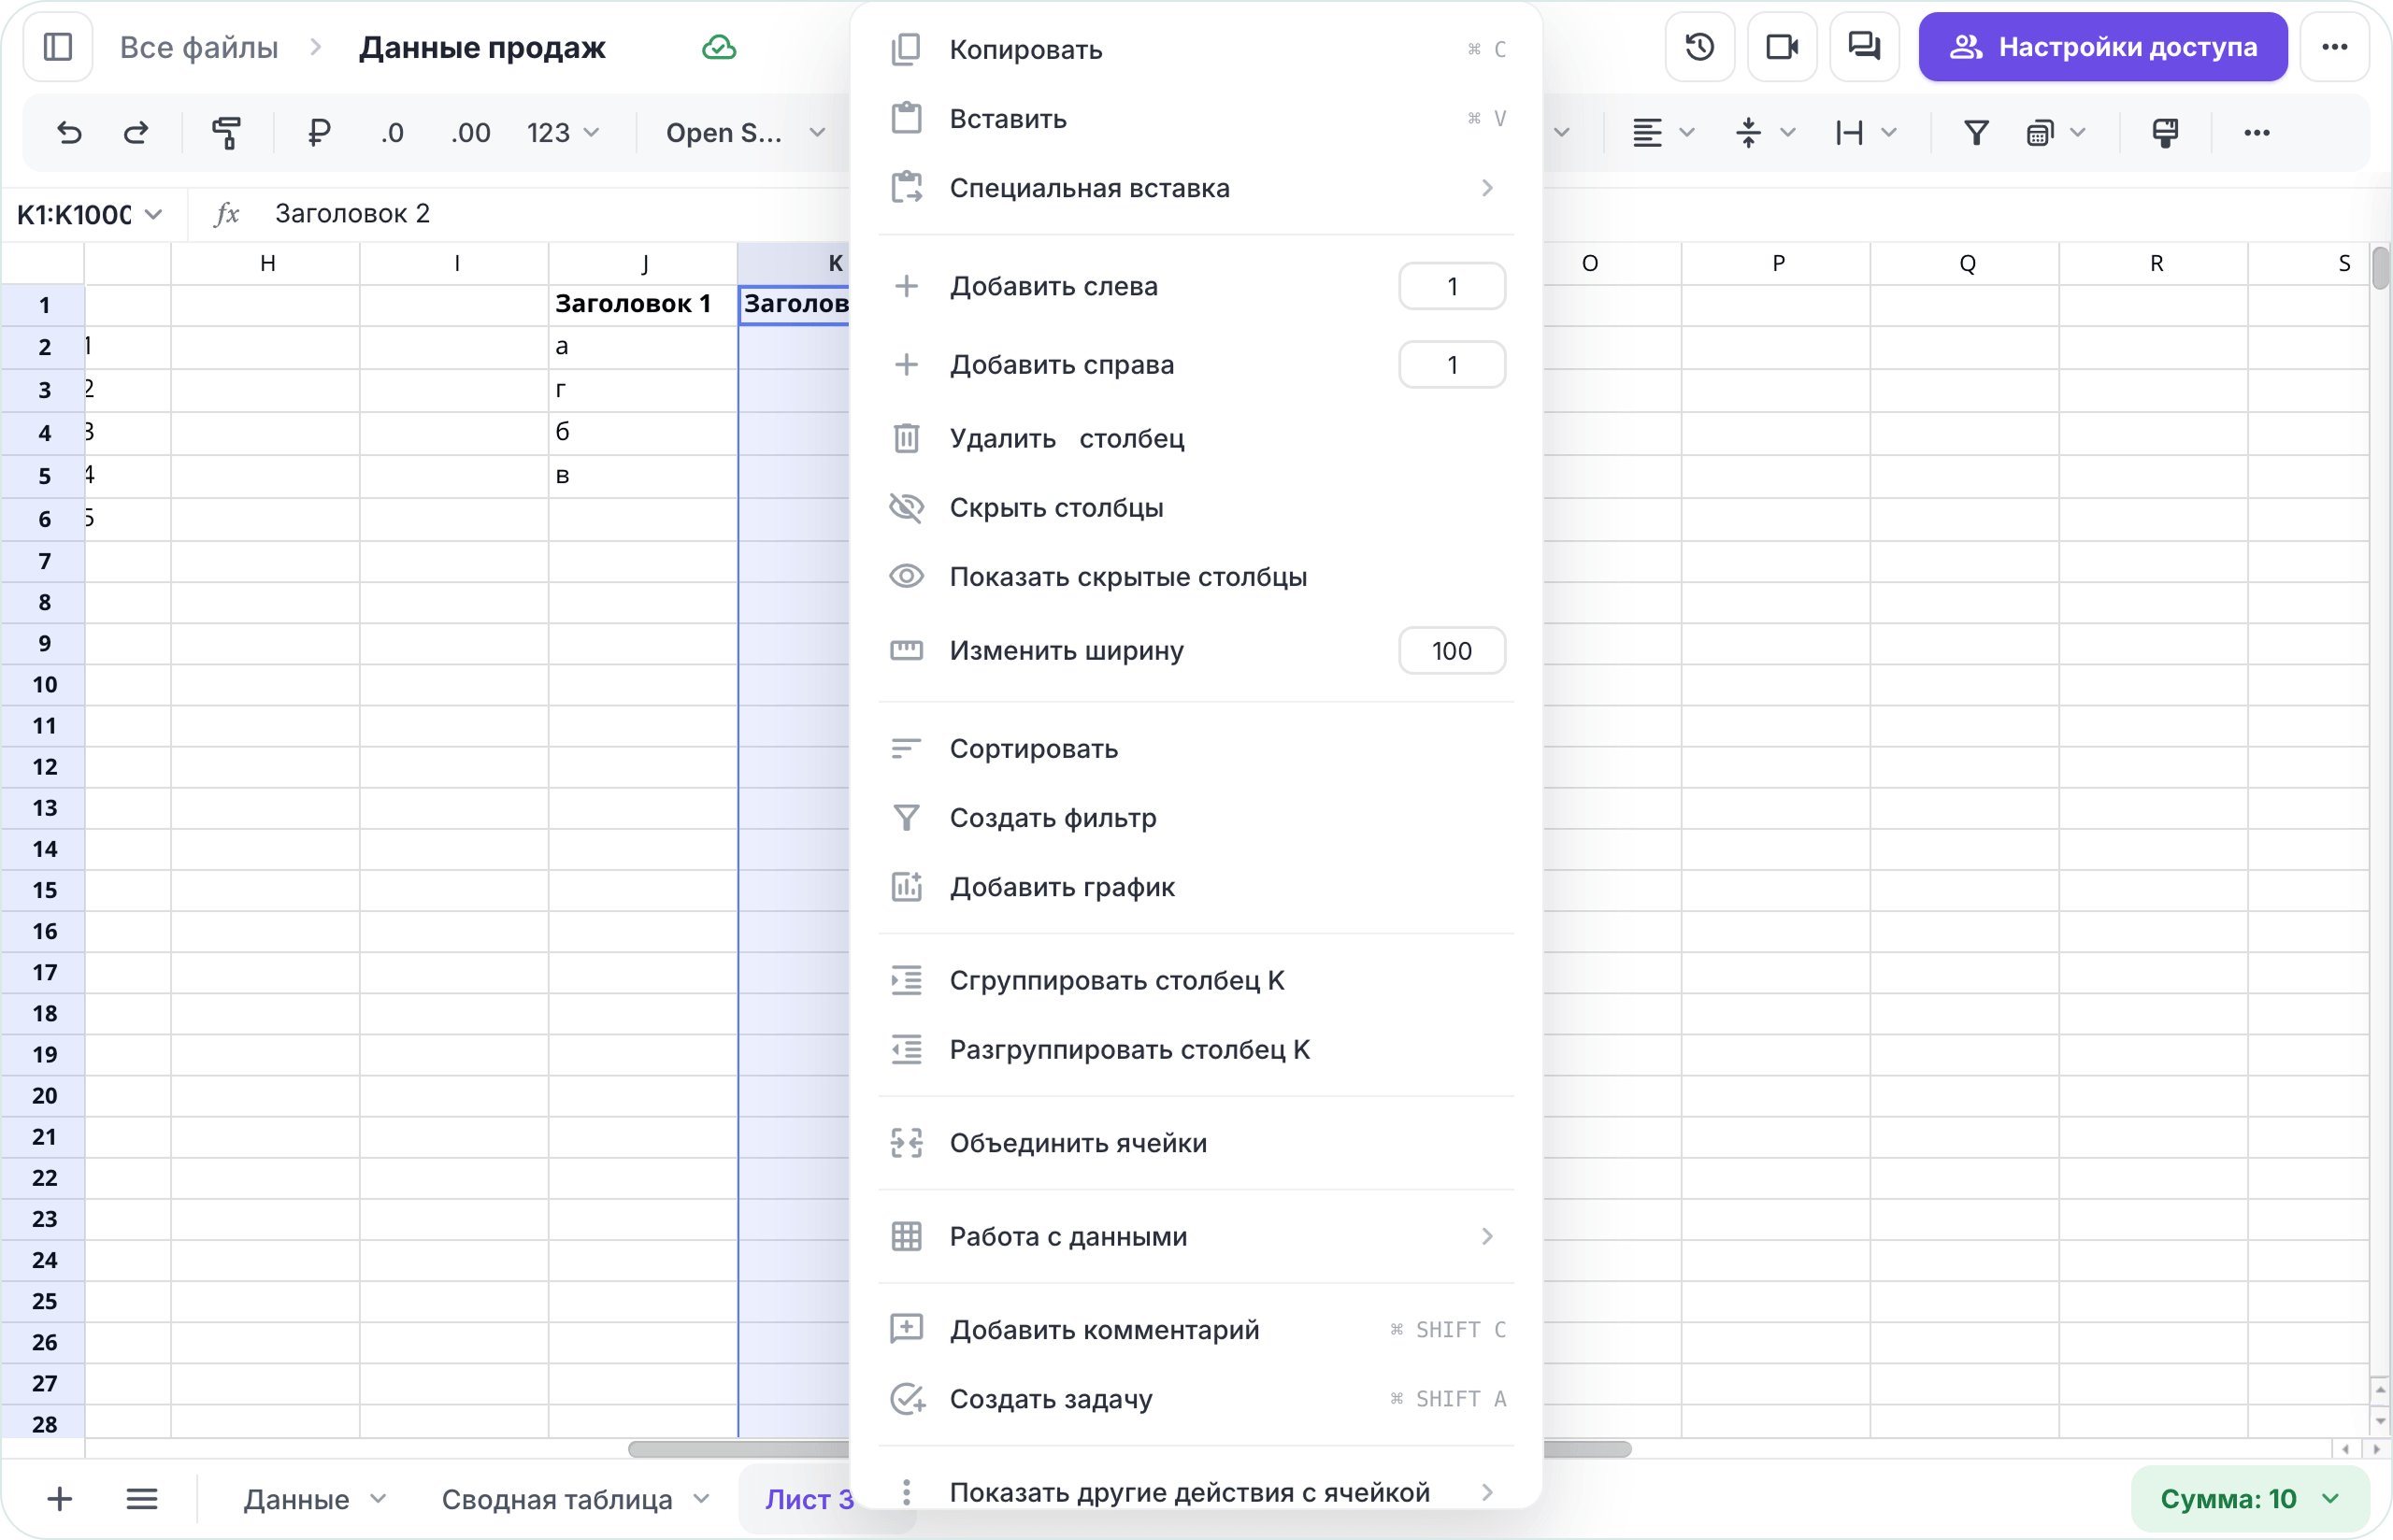Image resolution: width=2393 pixels, height=1540 pixels.
Task: Select row header 10
Action: coord(43,685)
